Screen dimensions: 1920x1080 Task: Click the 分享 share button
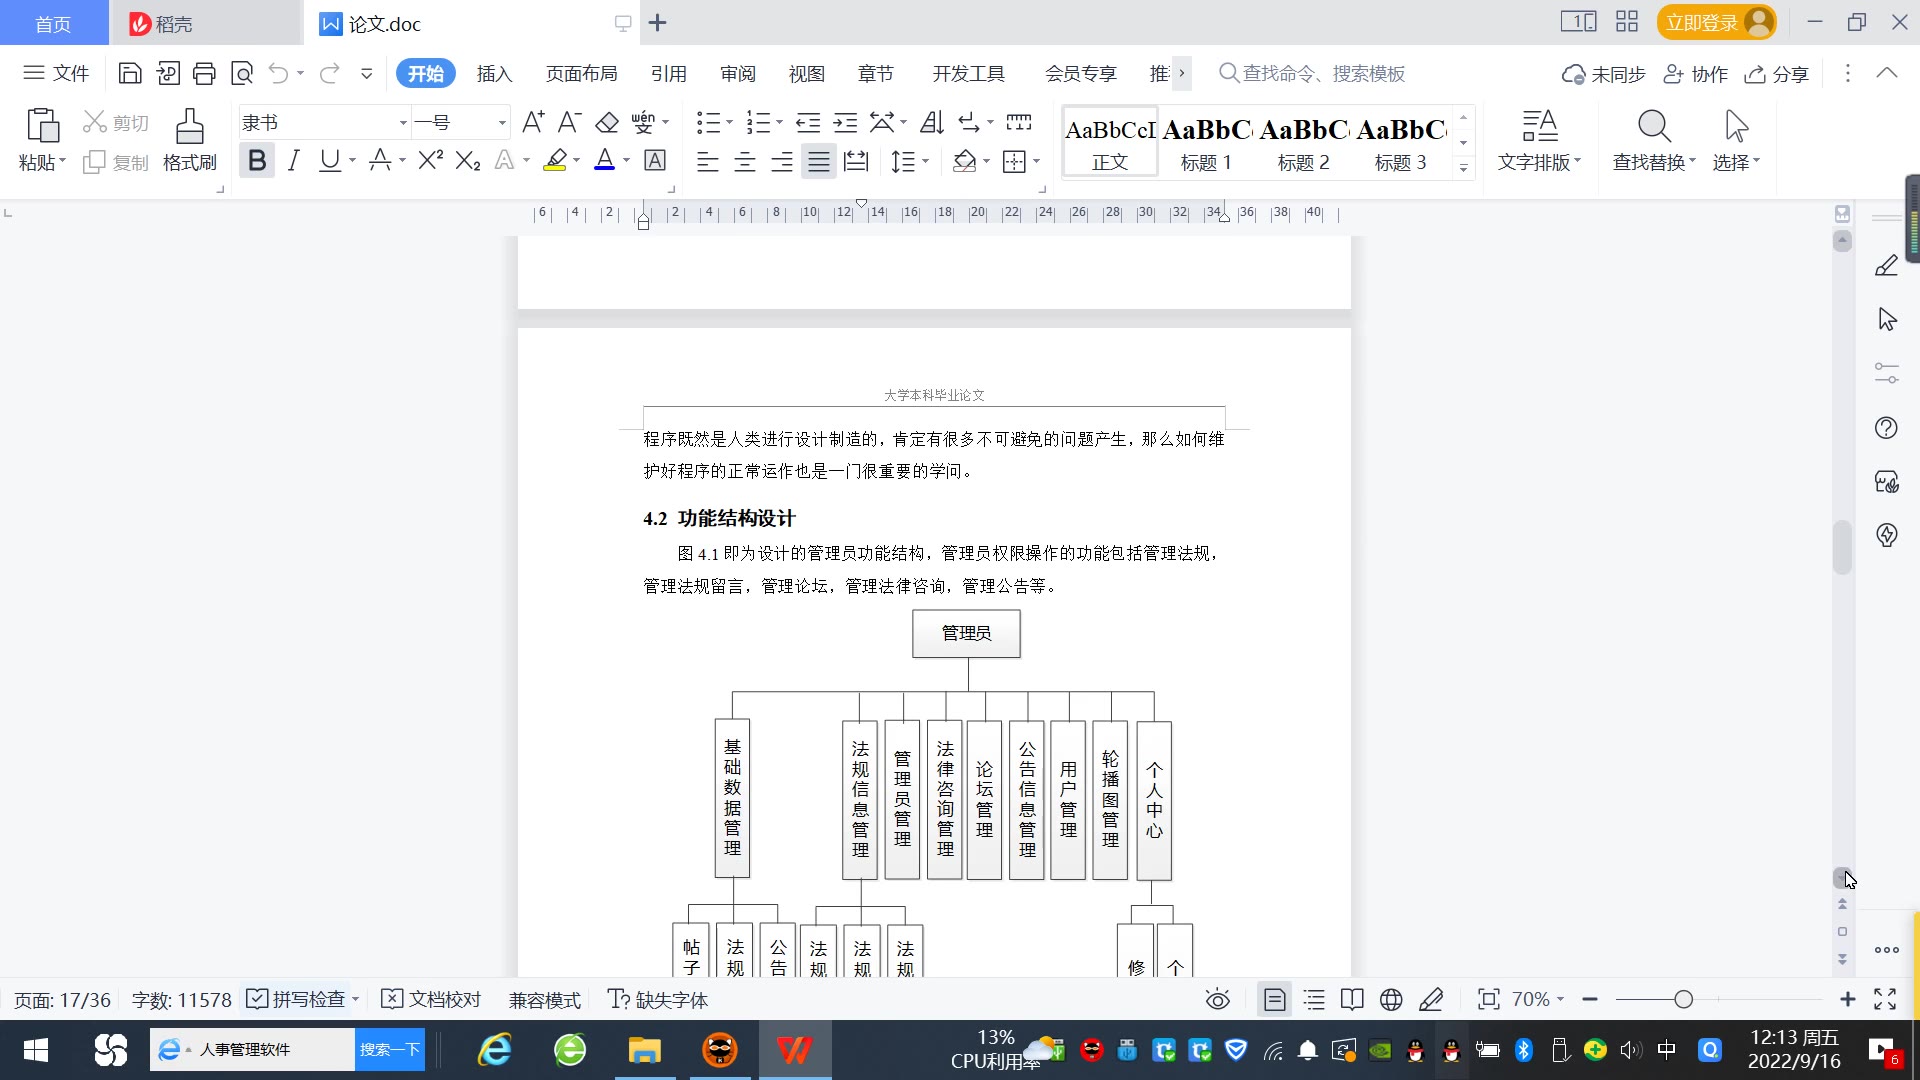(x=1776, y=73)
